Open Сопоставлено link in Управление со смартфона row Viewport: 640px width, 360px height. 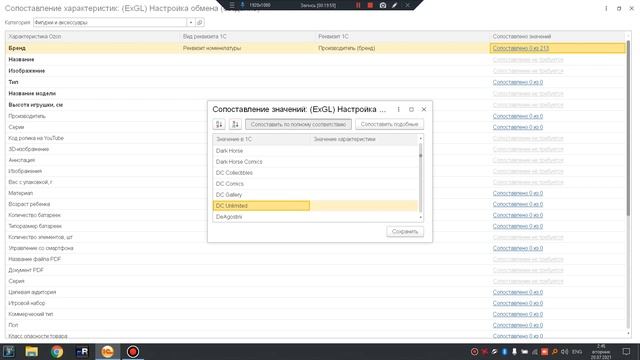[518, 248]
